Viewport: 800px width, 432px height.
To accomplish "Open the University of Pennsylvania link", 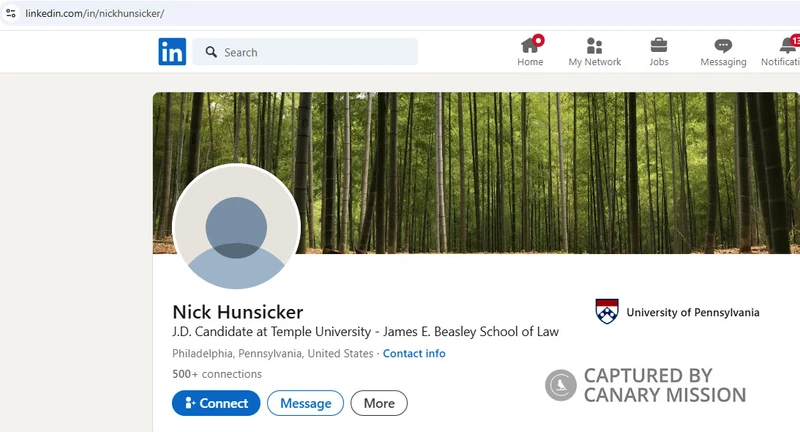I will point(678,312).
